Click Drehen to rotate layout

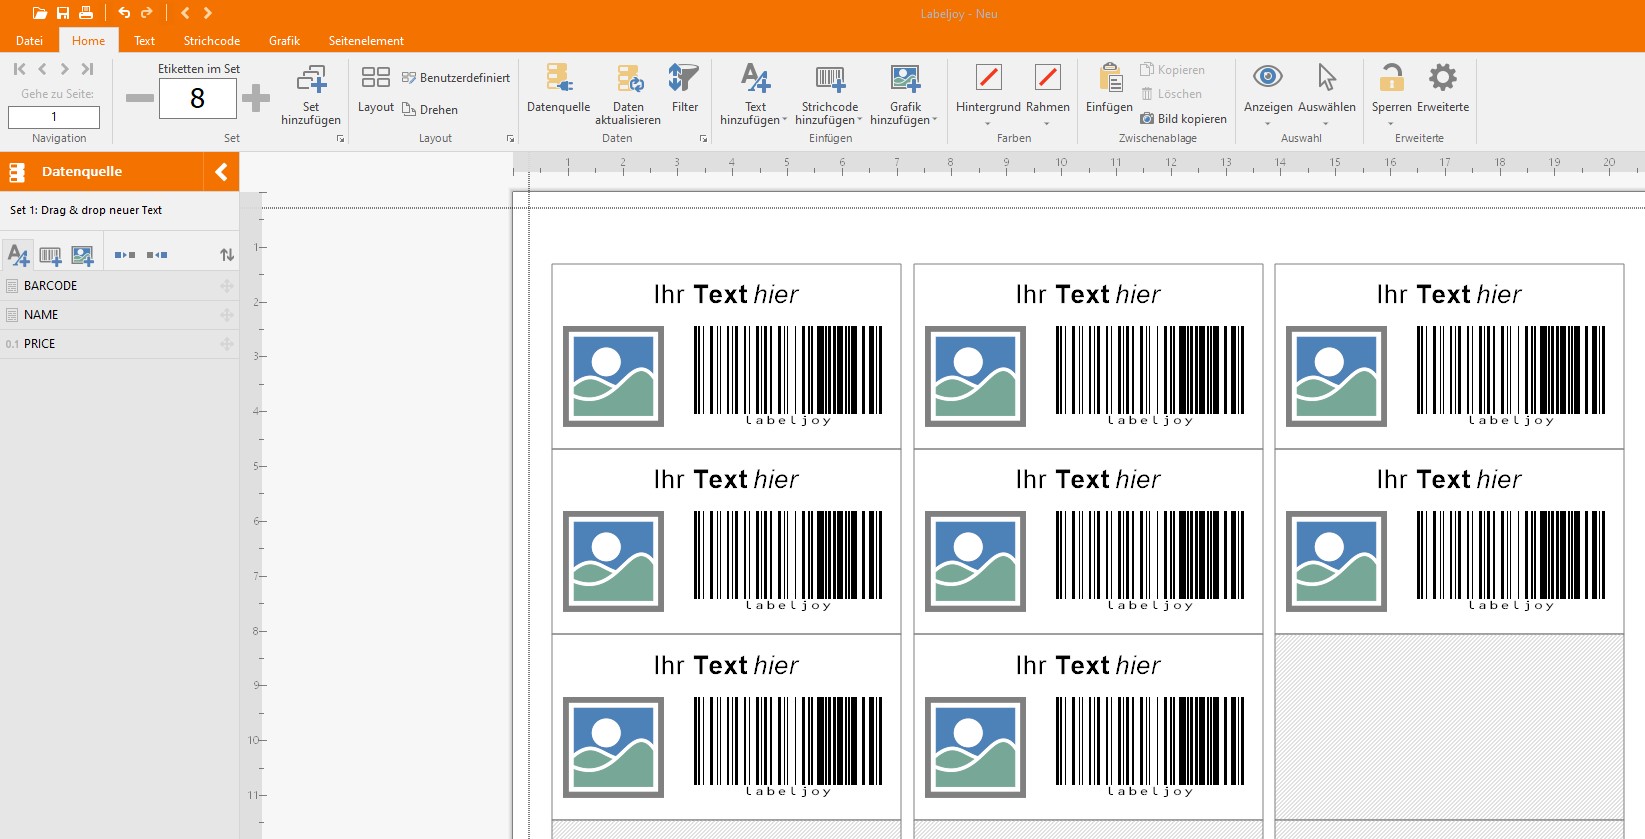point(430,110)
